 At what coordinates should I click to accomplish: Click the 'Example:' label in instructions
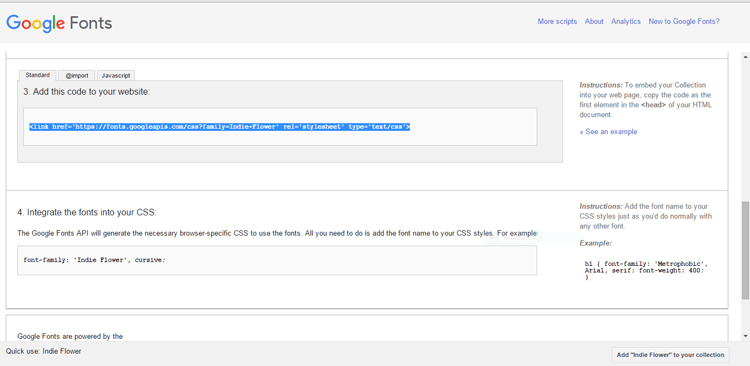(596, 243)
